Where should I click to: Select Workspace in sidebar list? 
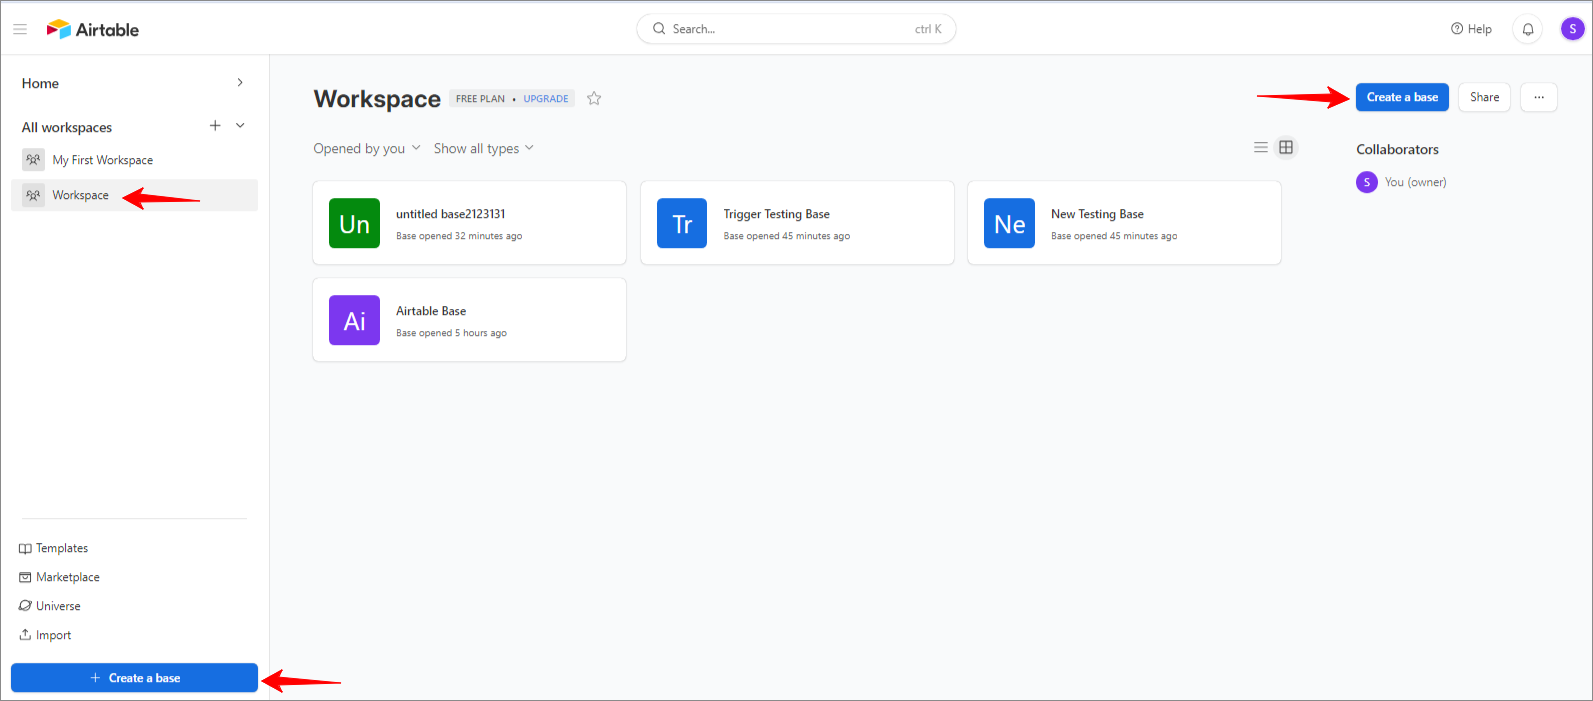click(134, 195)
